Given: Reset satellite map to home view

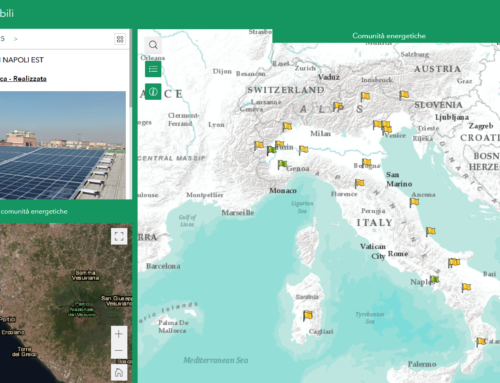Looking at the screenshot, I should pyautogui.click(x=119, y=372).
